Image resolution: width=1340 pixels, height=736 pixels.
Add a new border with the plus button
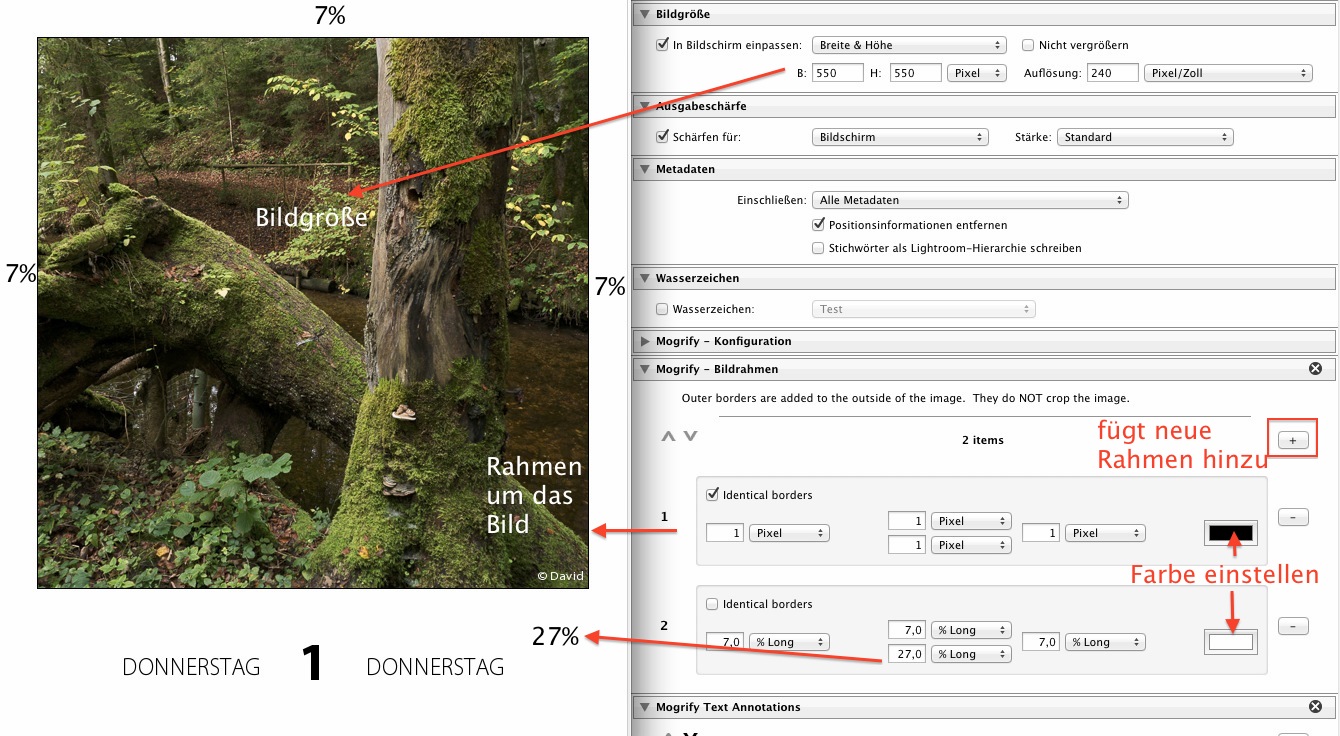tap(1293, 440)
